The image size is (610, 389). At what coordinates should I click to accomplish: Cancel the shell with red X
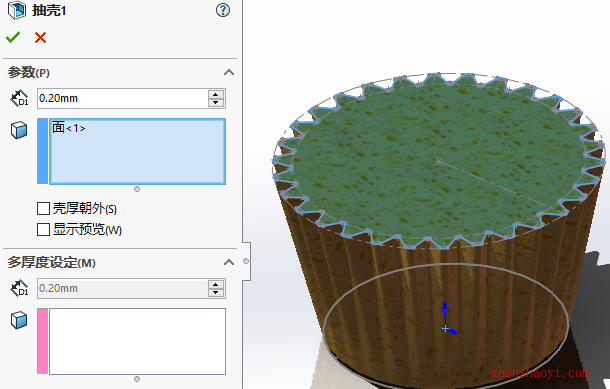40,37
